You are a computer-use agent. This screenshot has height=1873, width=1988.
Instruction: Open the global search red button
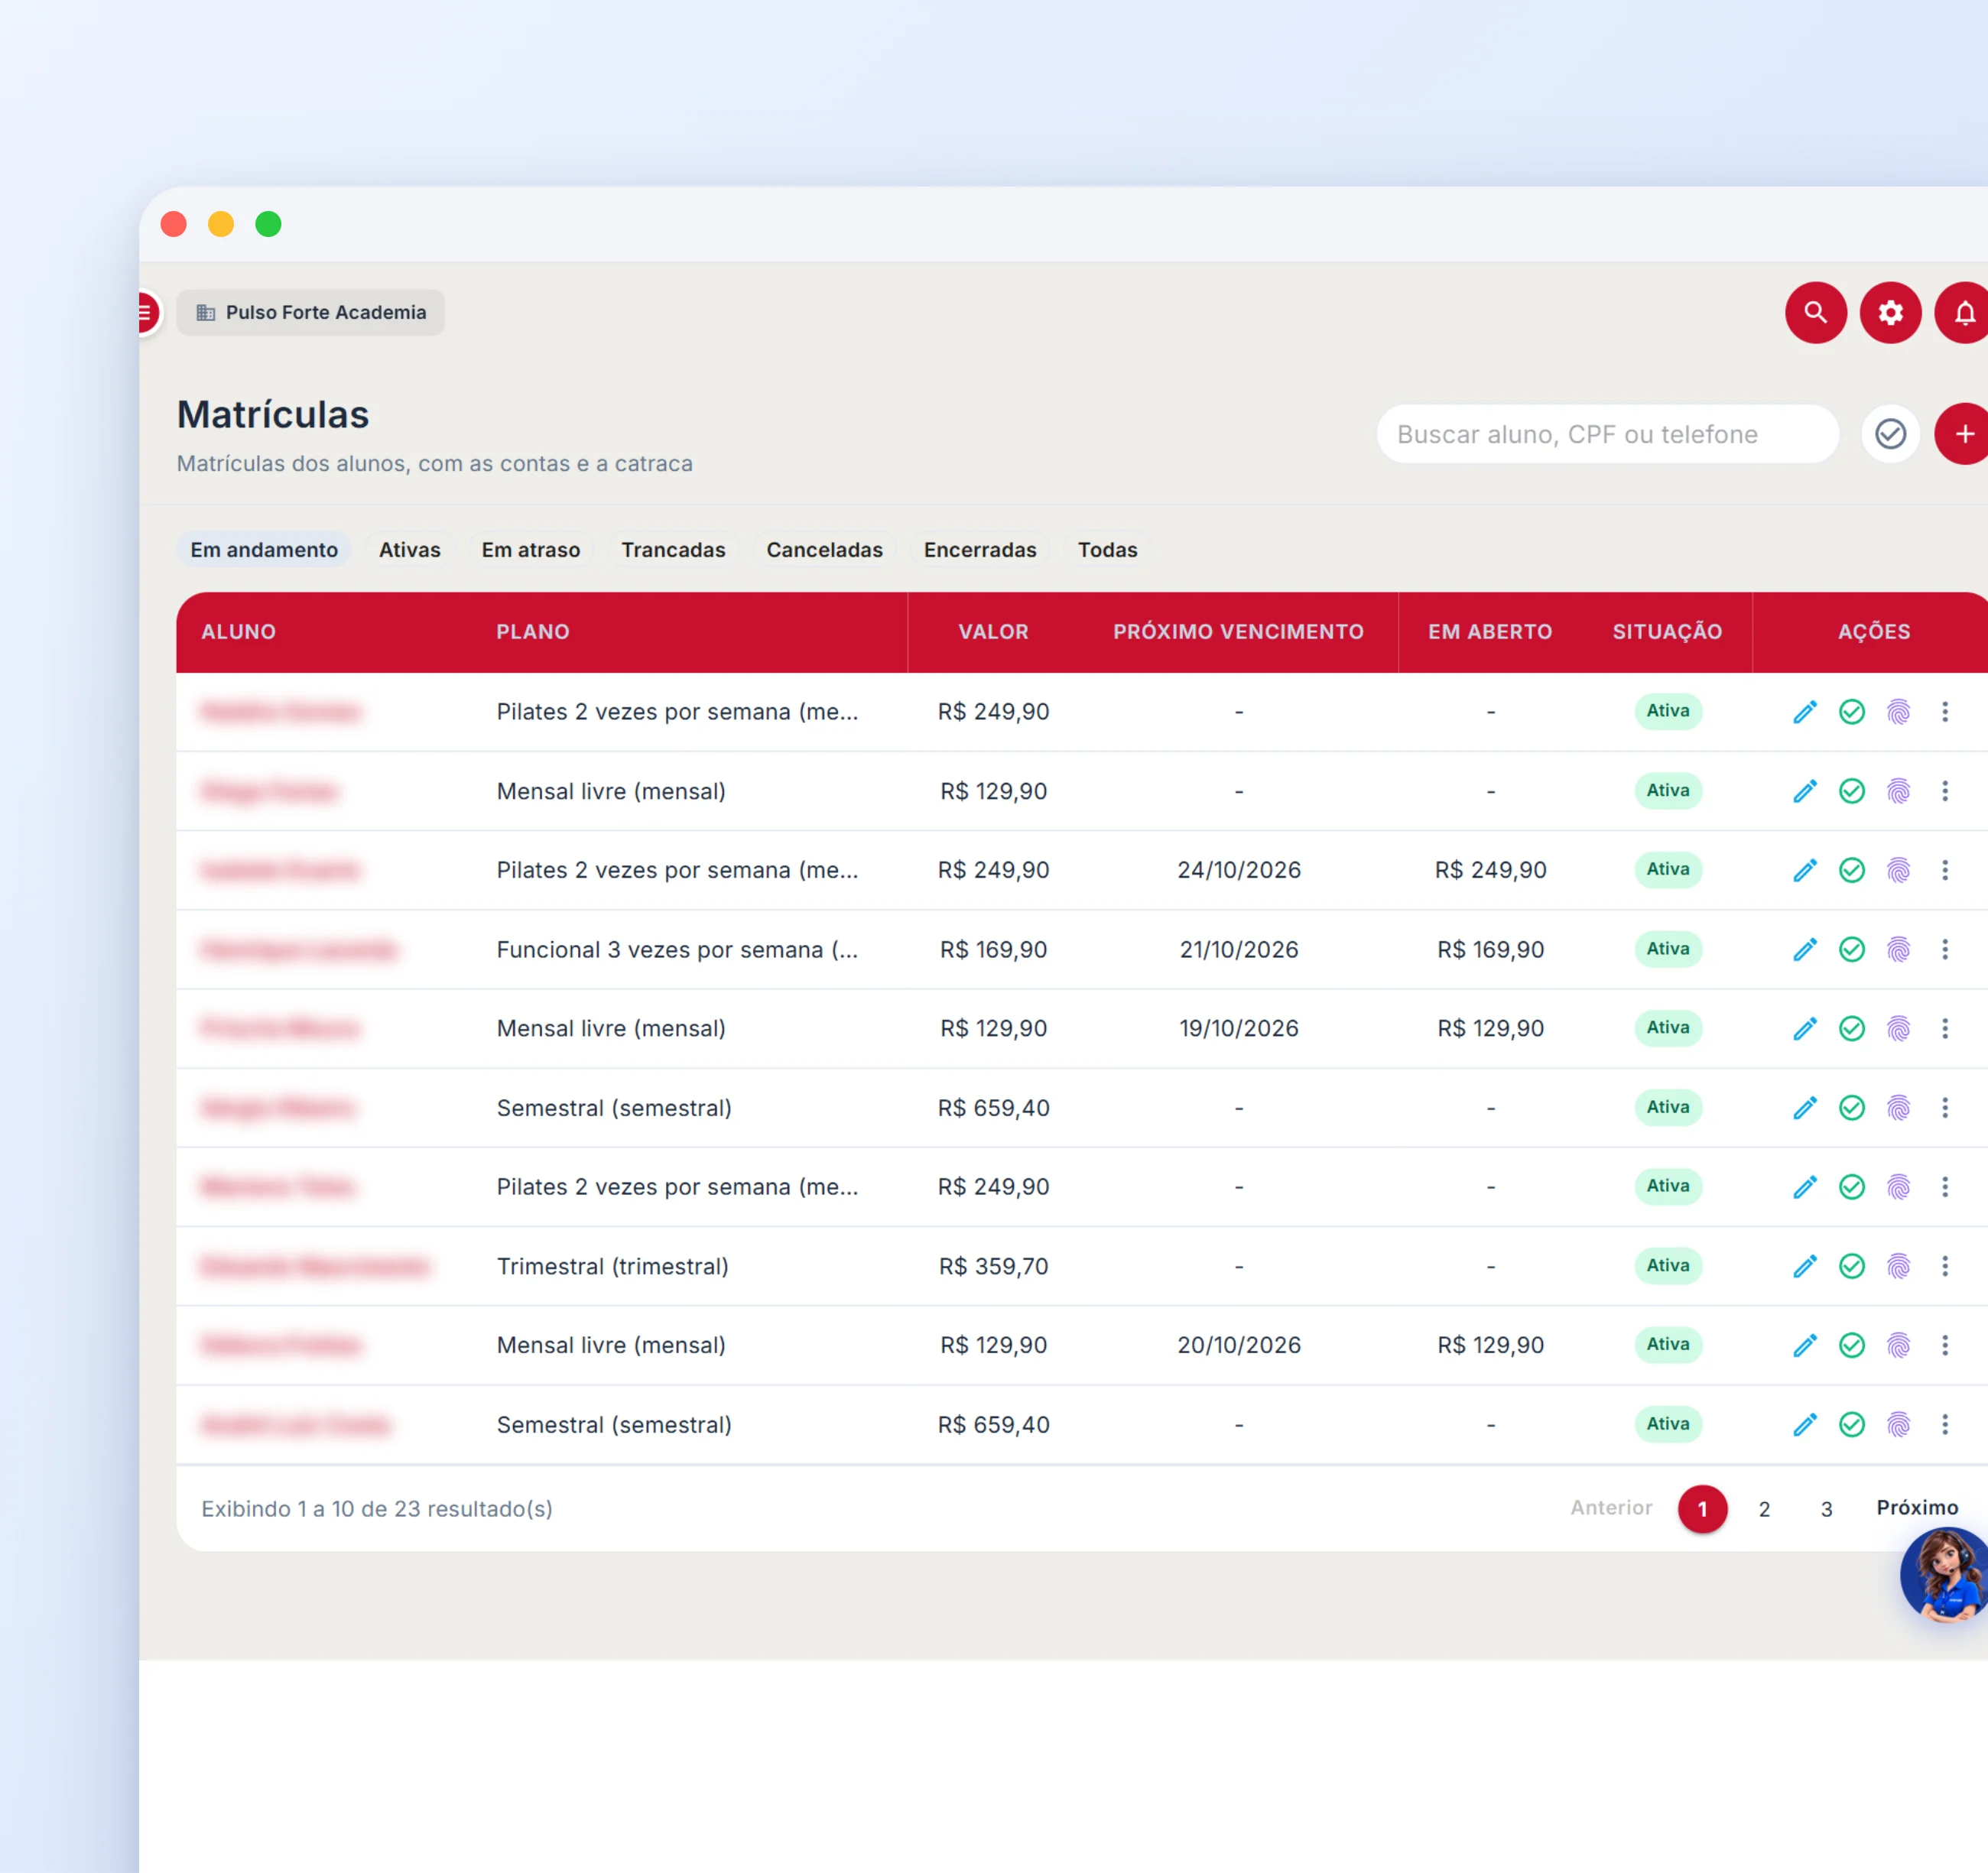point(1815,313)
